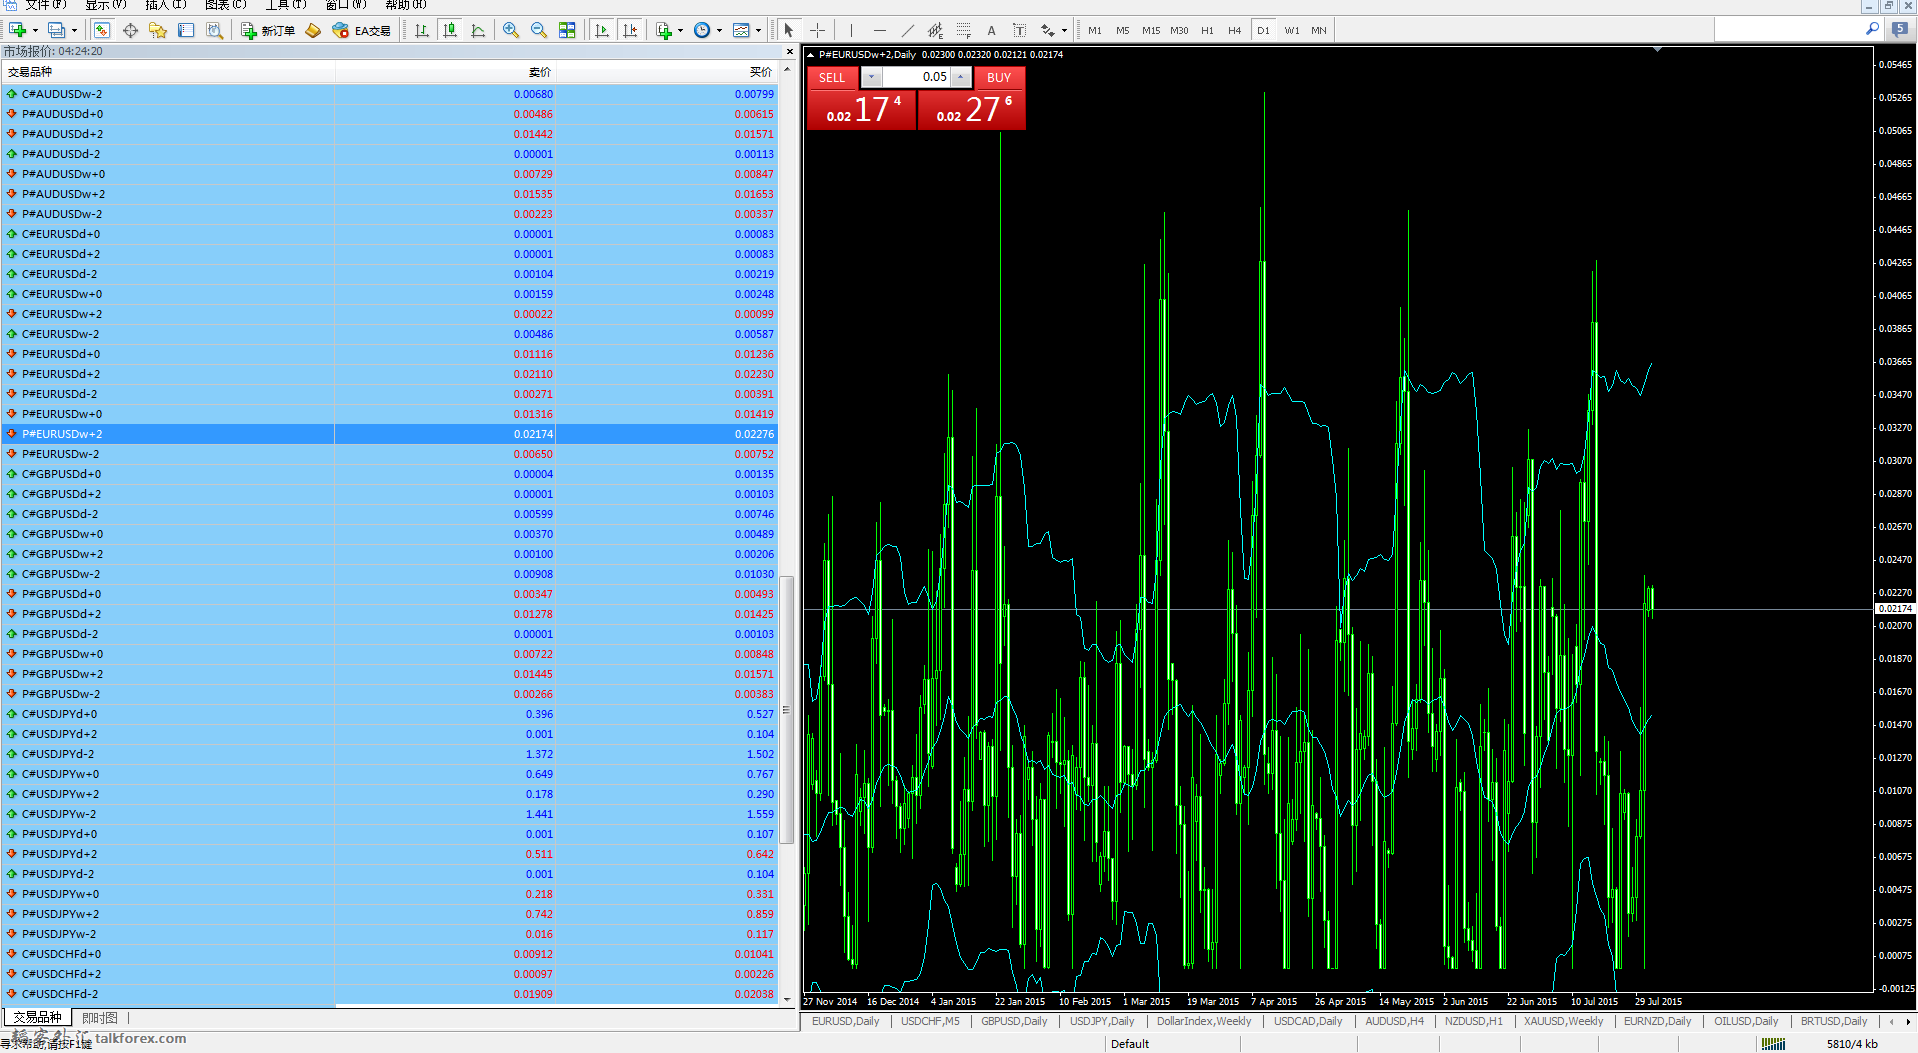Switch timeframe to M1
Screen dimensions: 1918x1053
coord(1095,30)
